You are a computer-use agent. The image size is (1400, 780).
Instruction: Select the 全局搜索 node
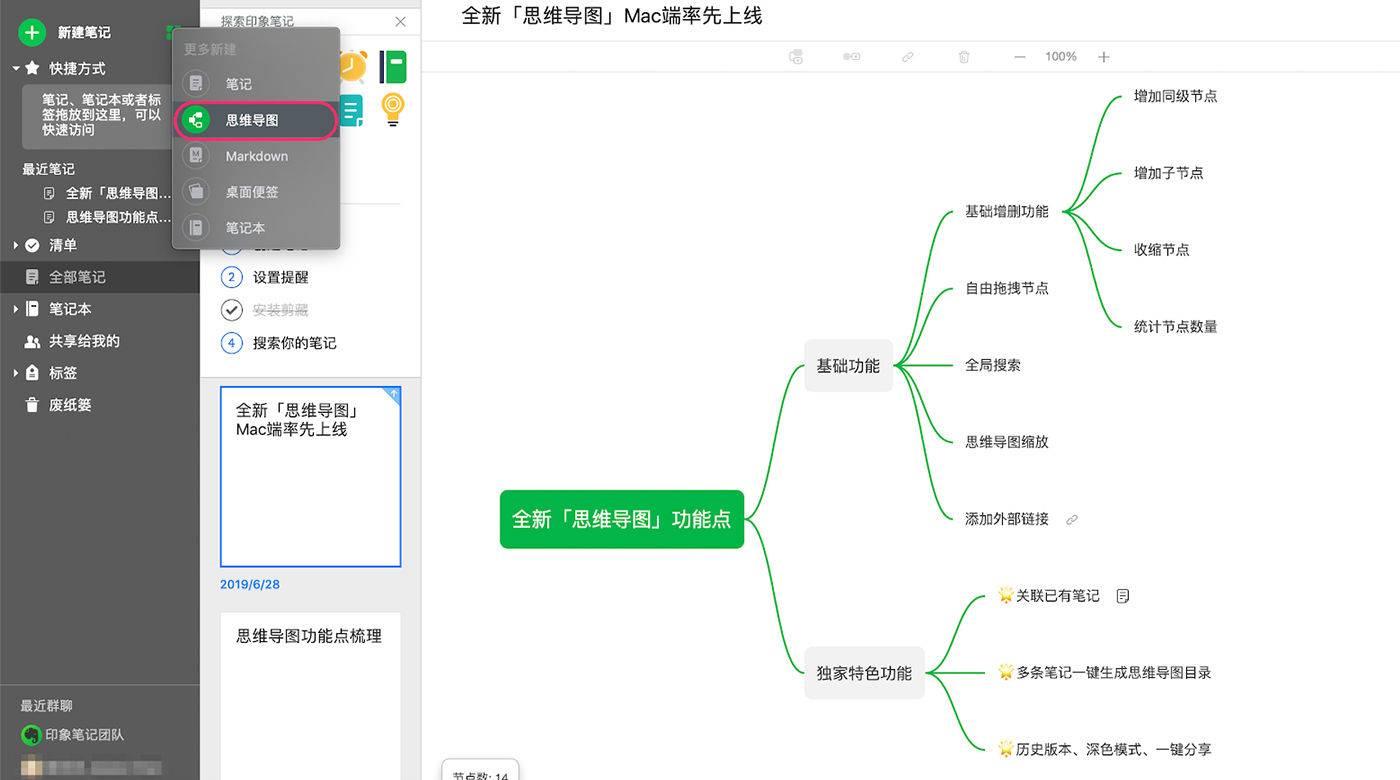click(x=993, y=366)
